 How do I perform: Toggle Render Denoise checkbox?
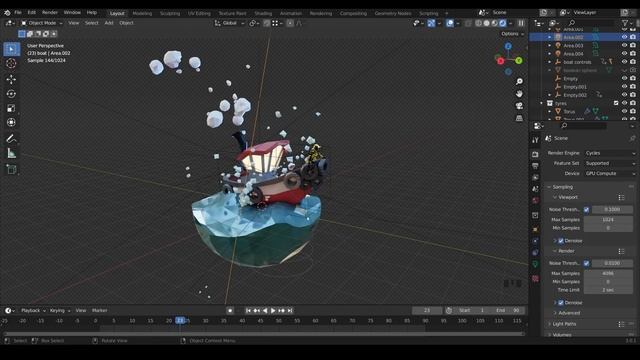tap(561, 303)
